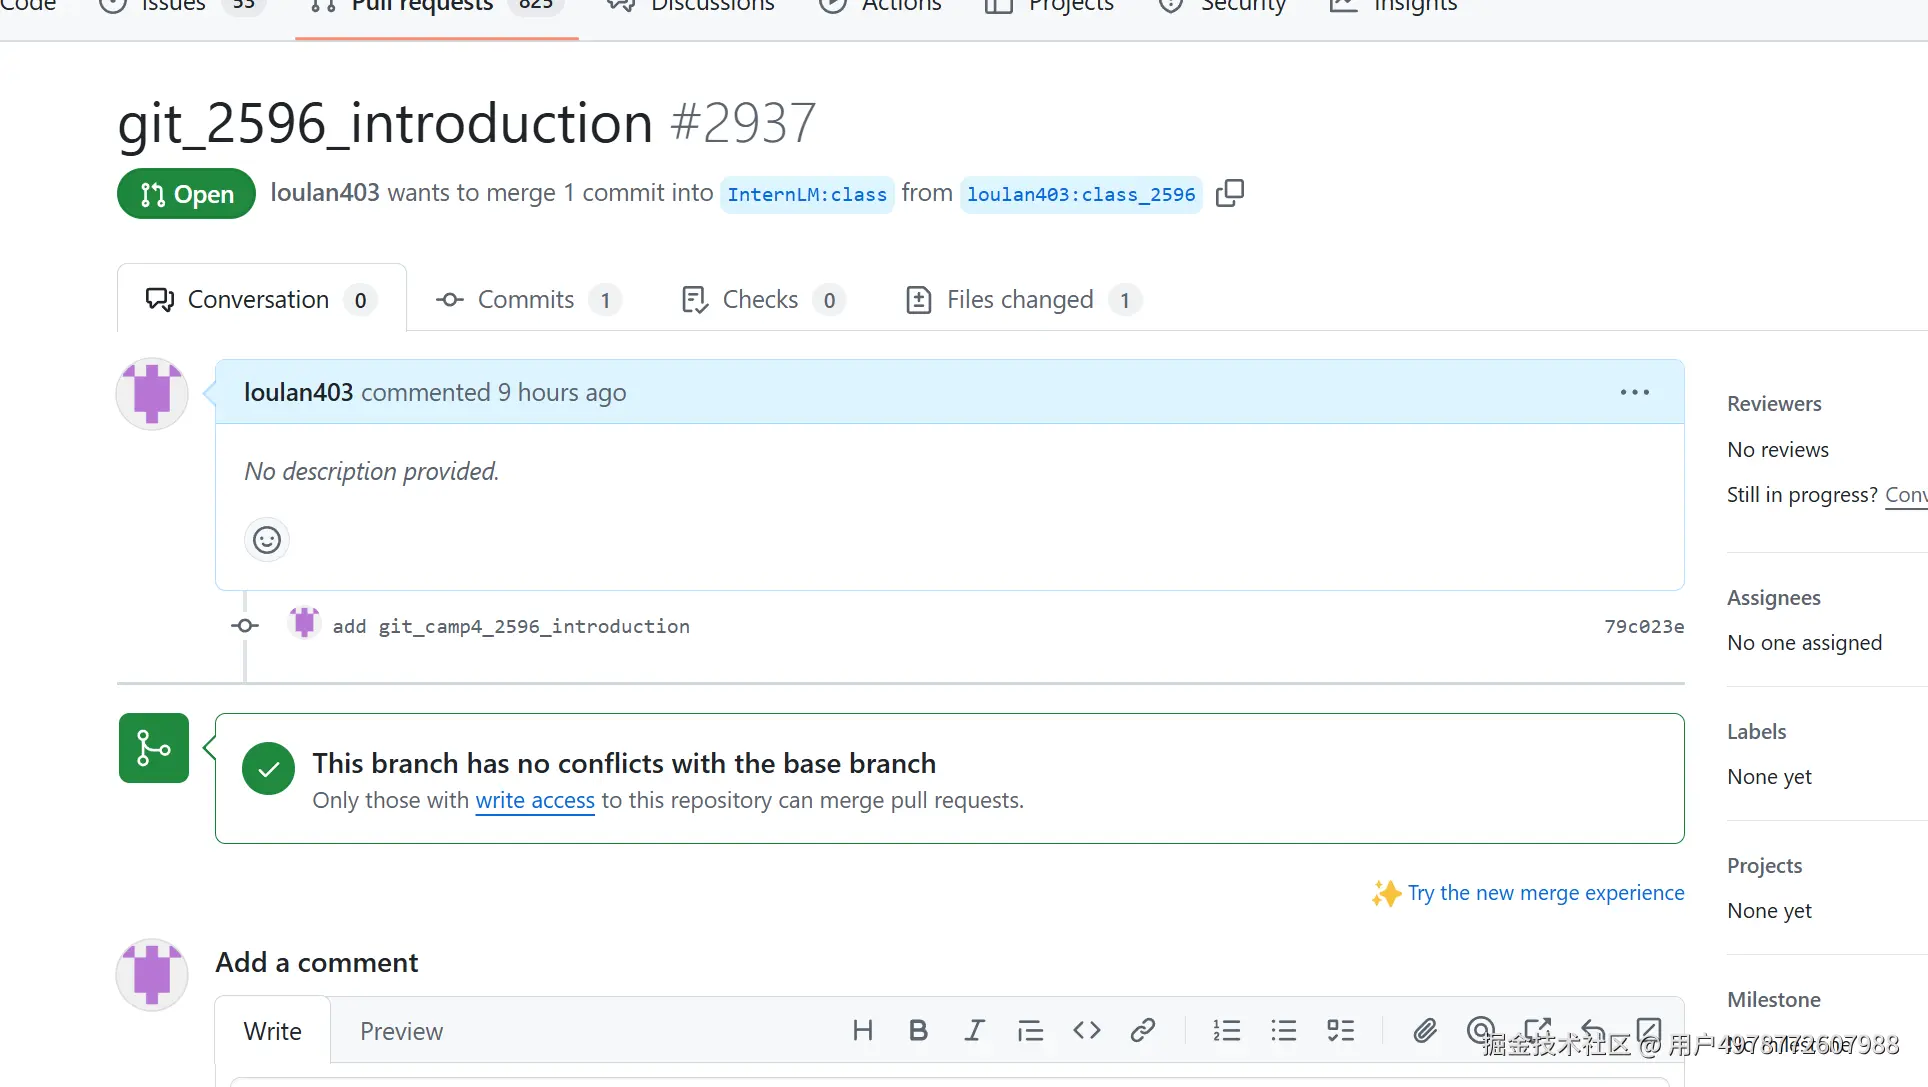
Task: Open the write access link
Action: pyautogui.click(x=534, y=800)
